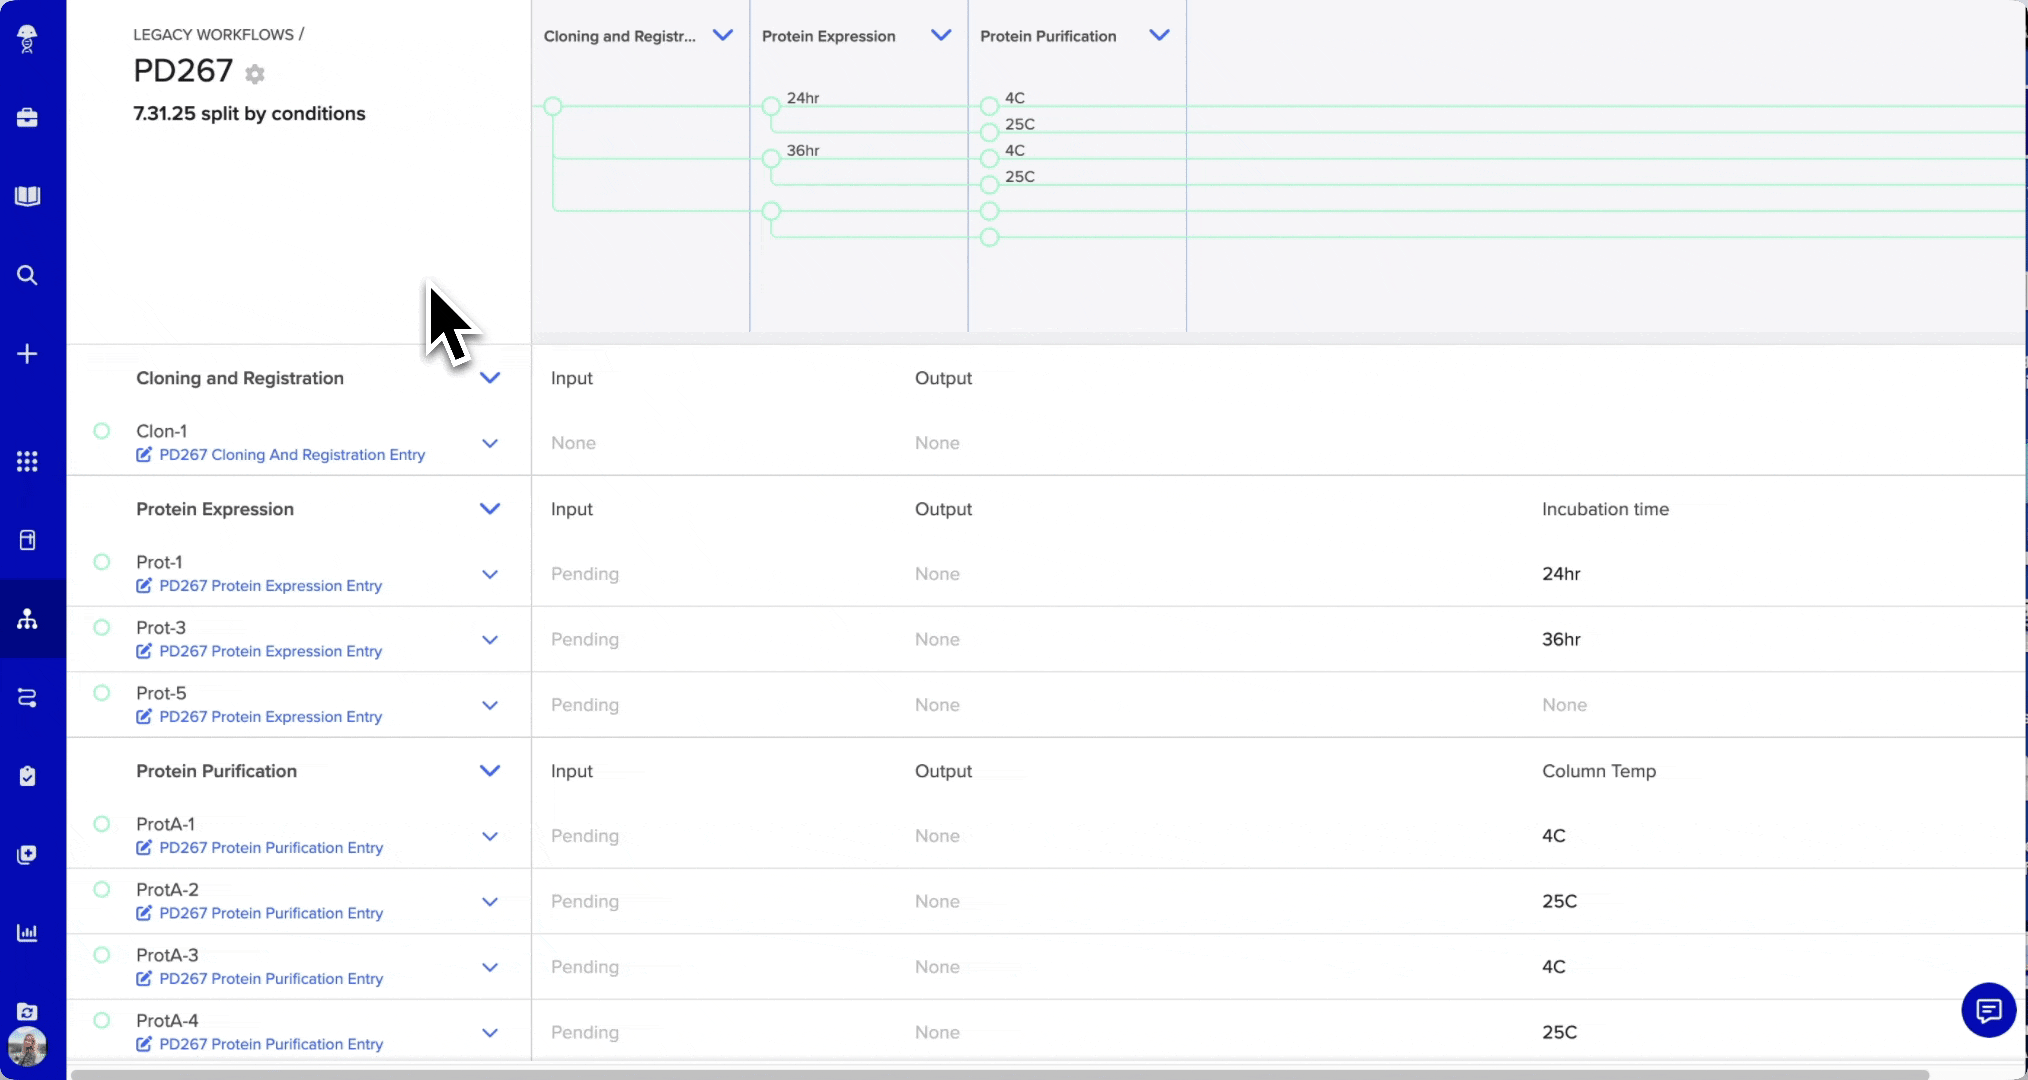The image size is (2028, 1080).
Task: Expand the ProtA-1 row chevron
Action: (x=490, y=836)
